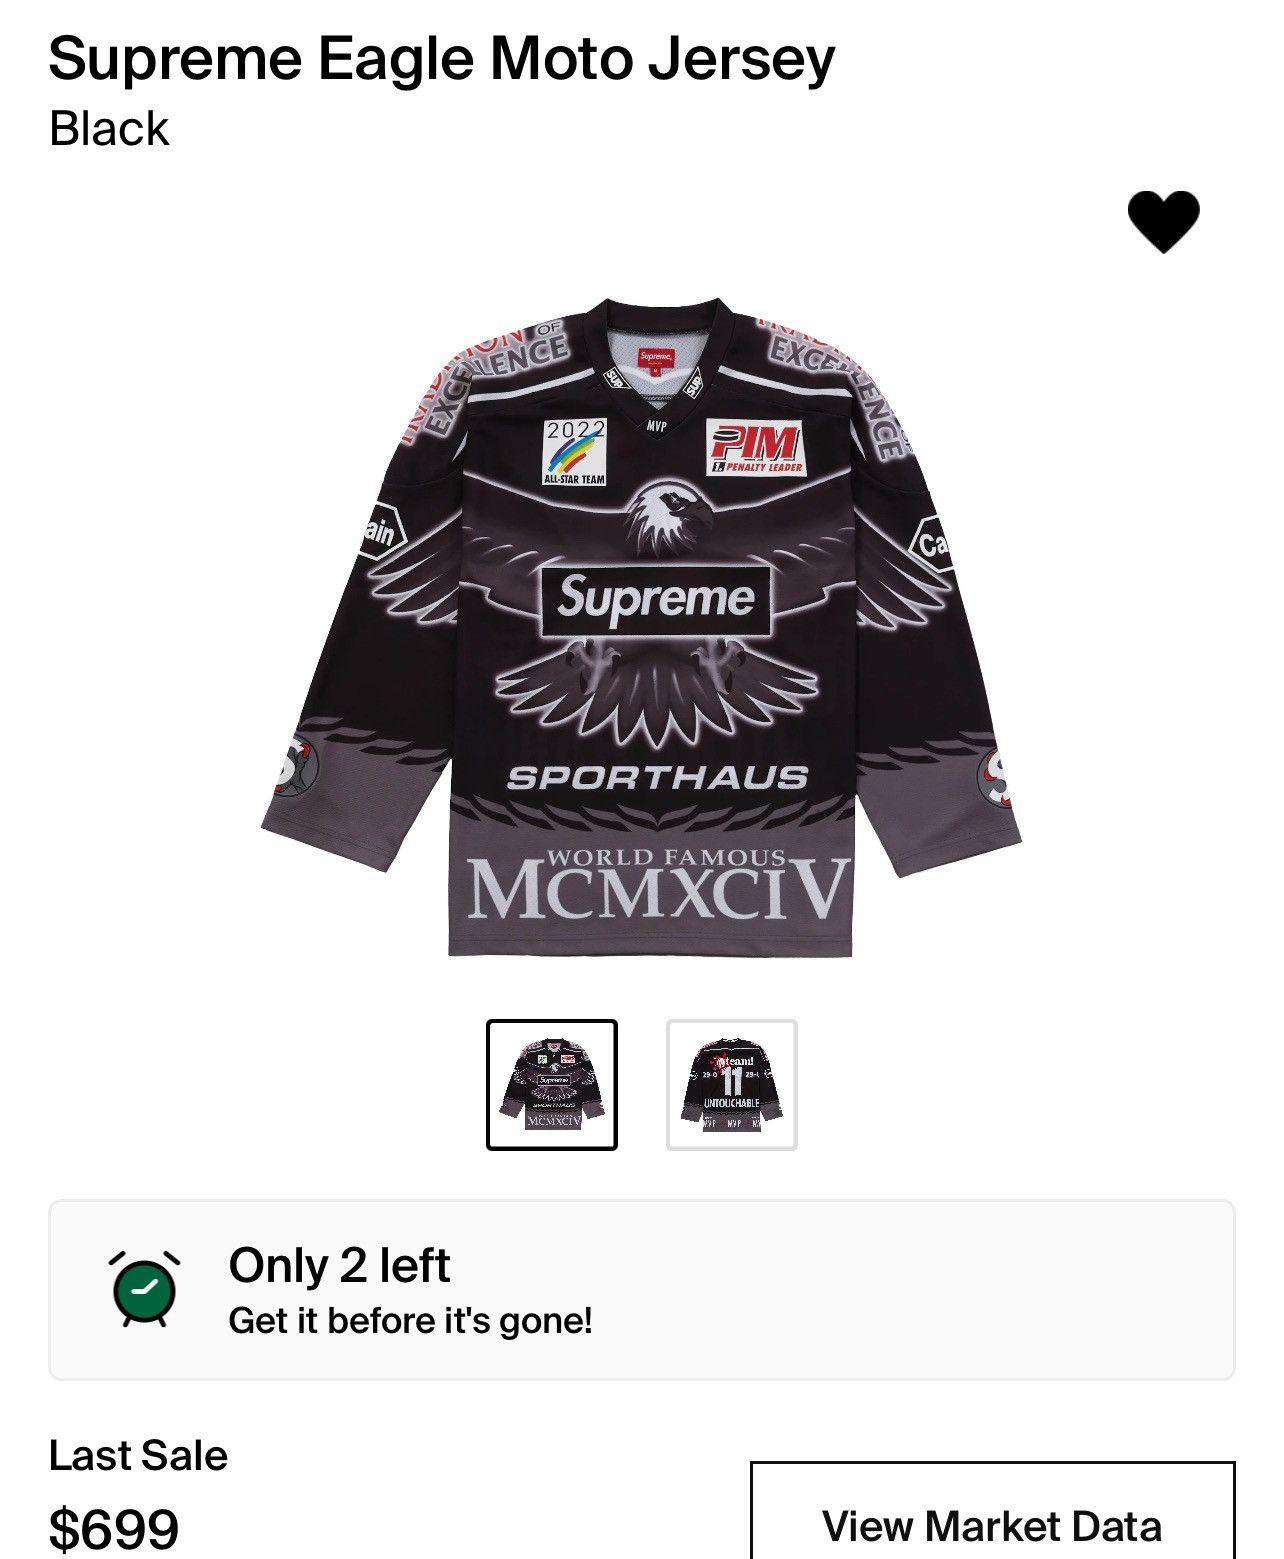Click the Supreme box logo on jersey
The height and width of the screenshot is (1559, 1284).
coord(656,600)
